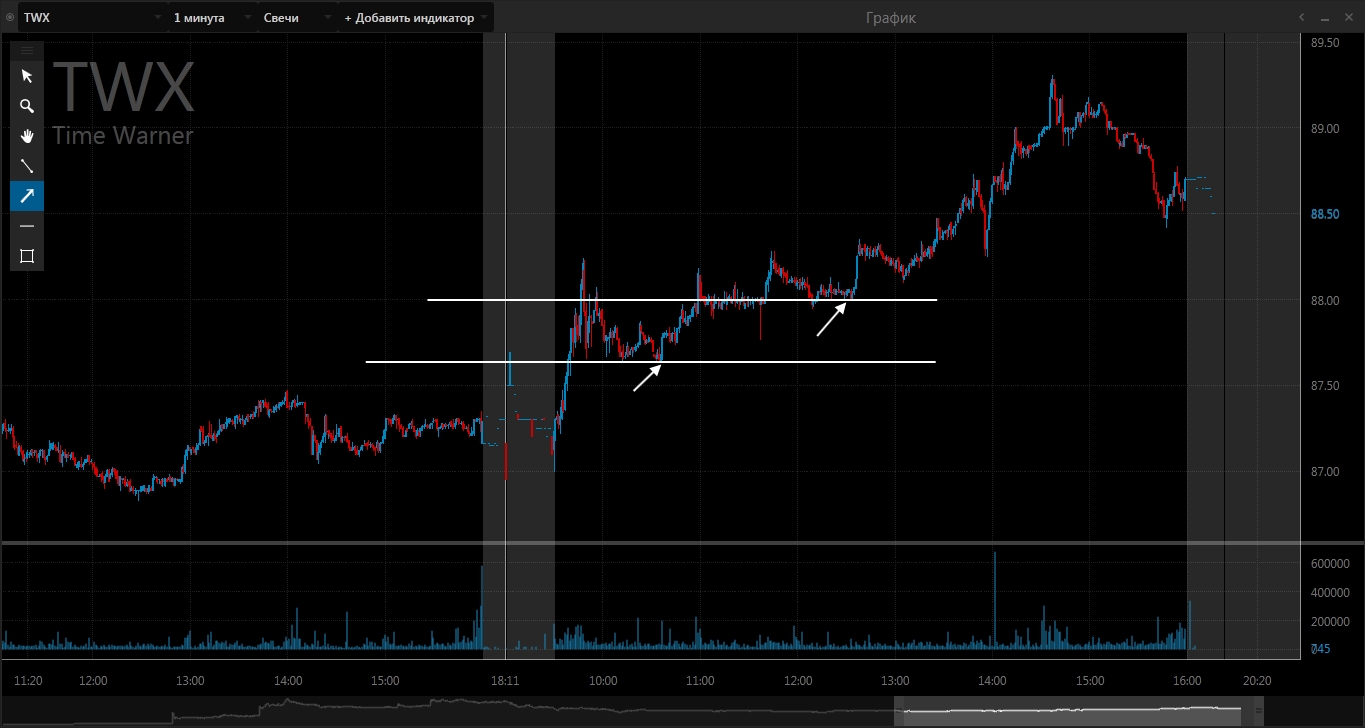Screen dimensions: 1365x728
Task: Grab the drawing toolbar grip handle
Action: pos(27,50)
